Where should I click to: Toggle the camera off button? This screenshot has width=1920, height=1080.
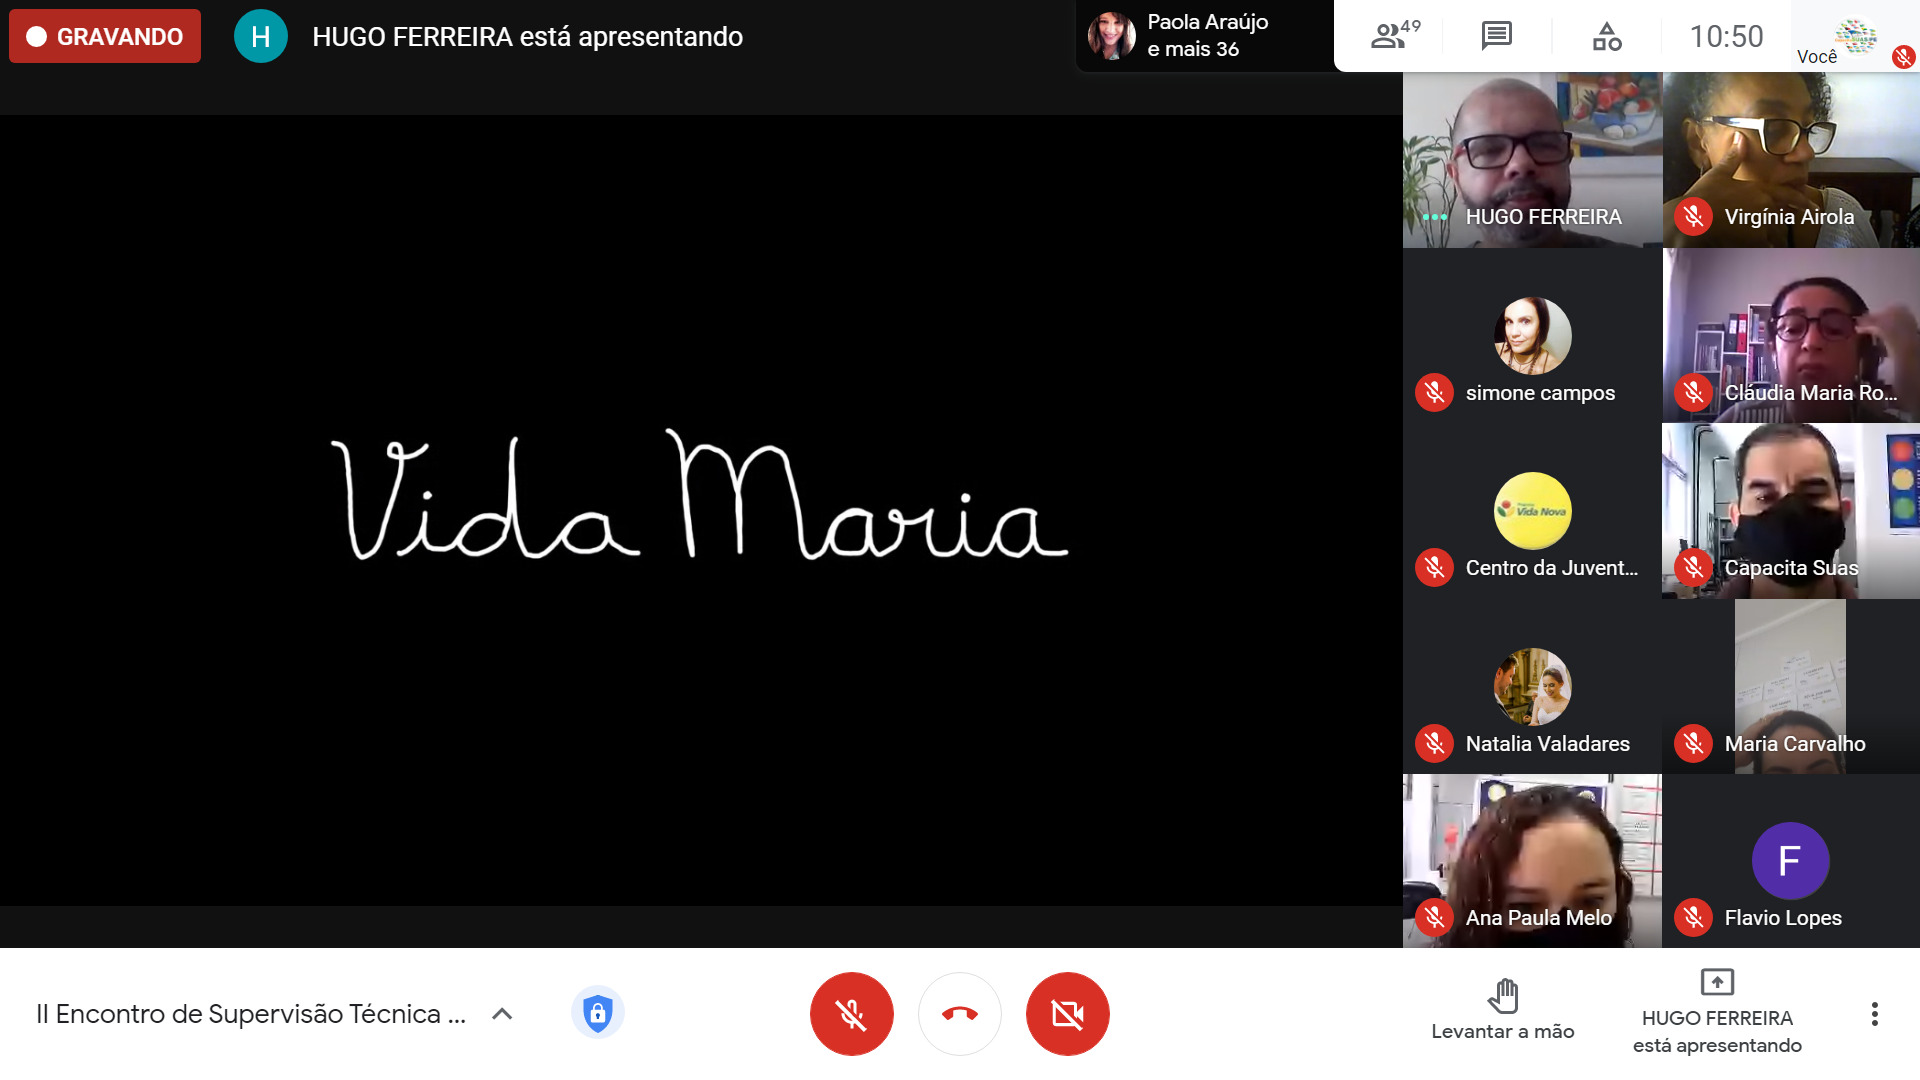pos(1067,1013)
